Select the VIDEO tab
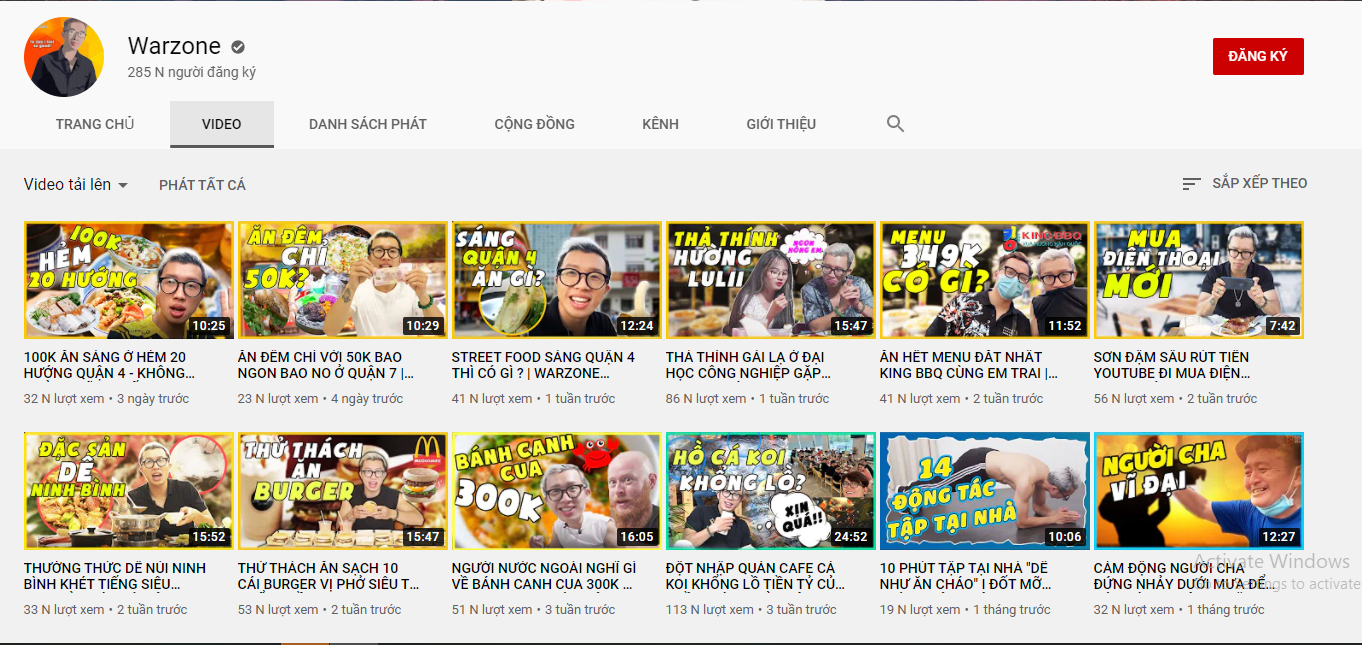The height and width of the screenshot is (645, 1362). [221, 124]
